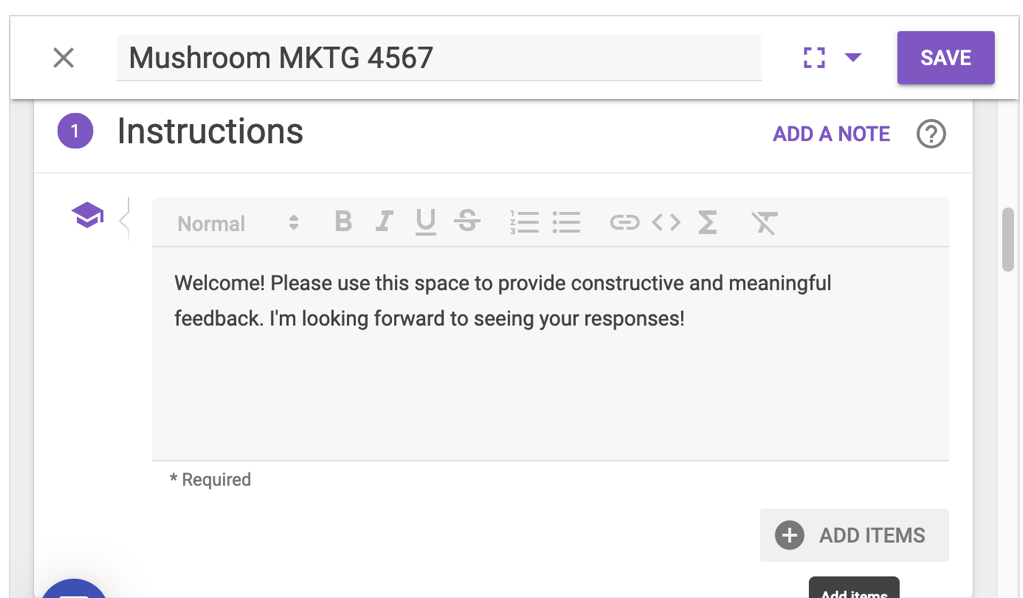The height and width of the screenshot is (598, 1023).
Task: Insert a bulleted list
Action: click(566, 222)
